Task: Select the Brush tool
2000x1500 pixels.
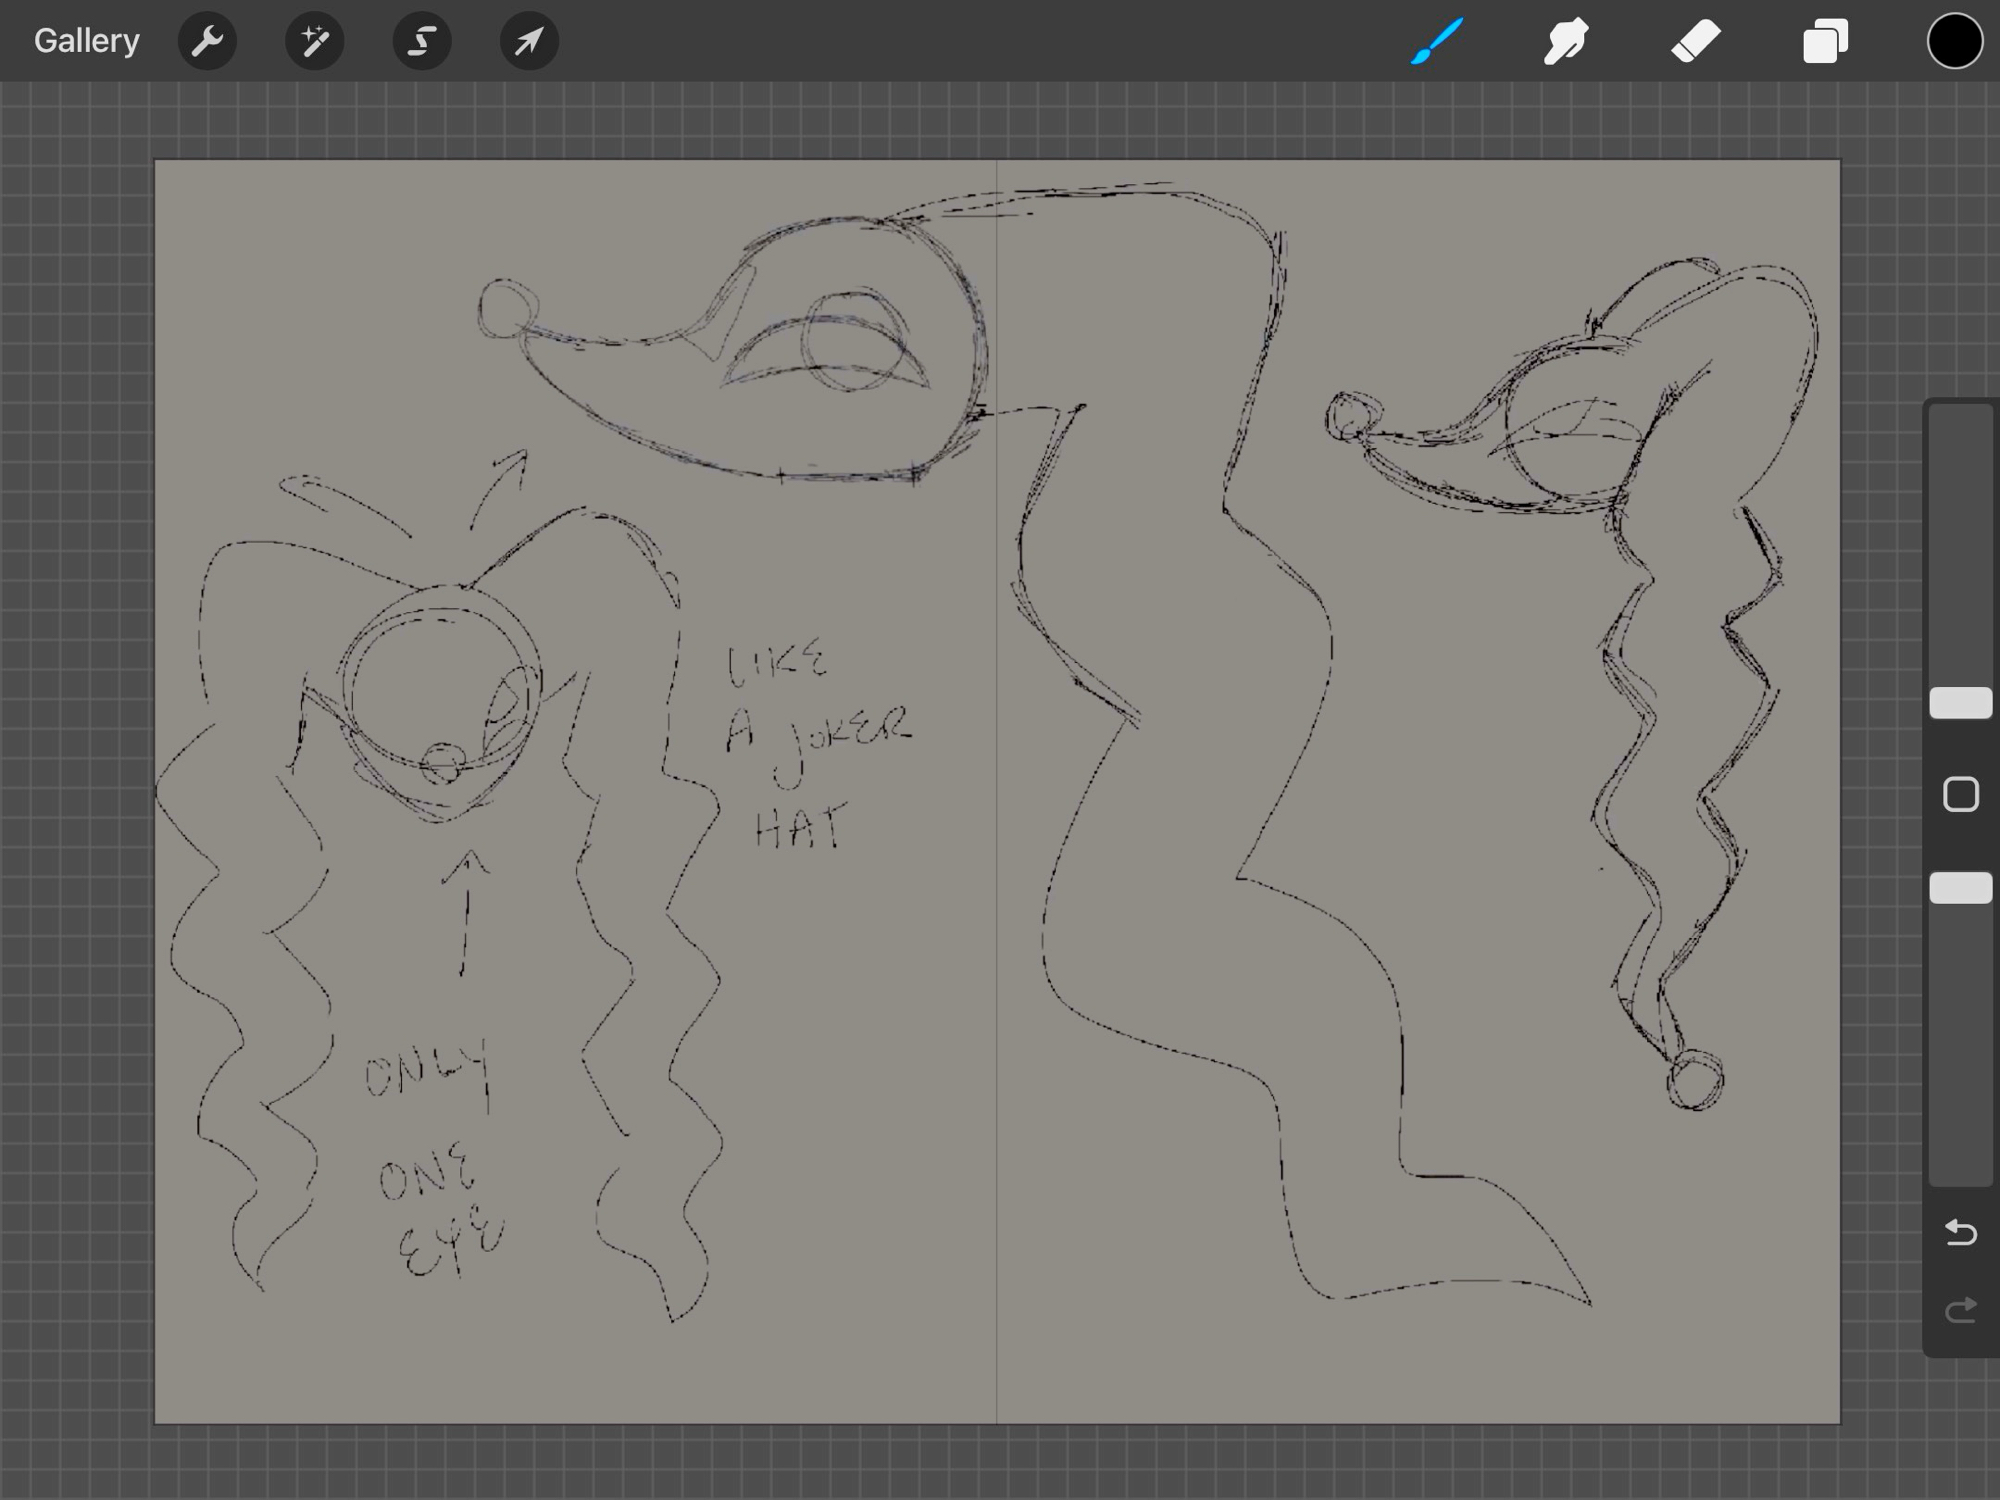Action: pyautogui.click(x=1437, y=41)
